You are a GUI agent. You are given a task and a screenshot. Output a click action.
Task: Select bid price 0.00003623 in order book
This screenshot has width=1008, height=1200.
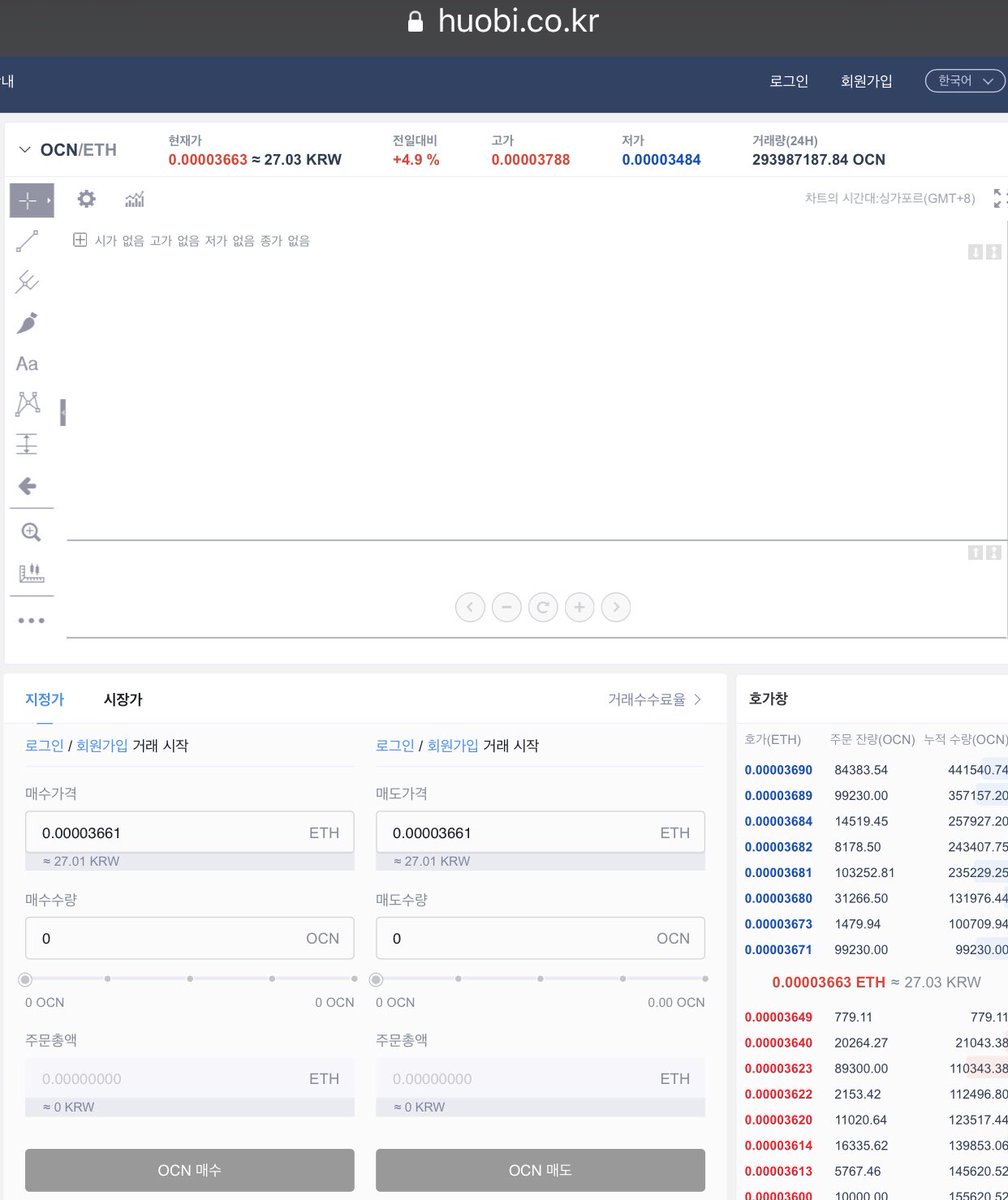(779, 1068)
